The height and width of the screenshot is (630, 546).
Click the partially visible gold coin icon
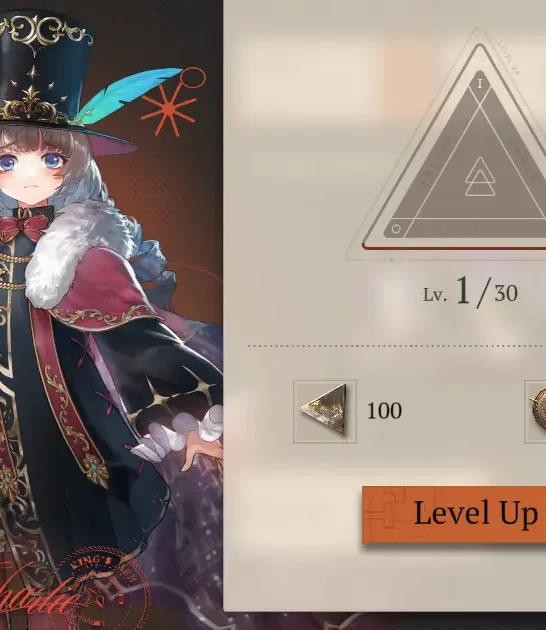click(x=536, y=411)
